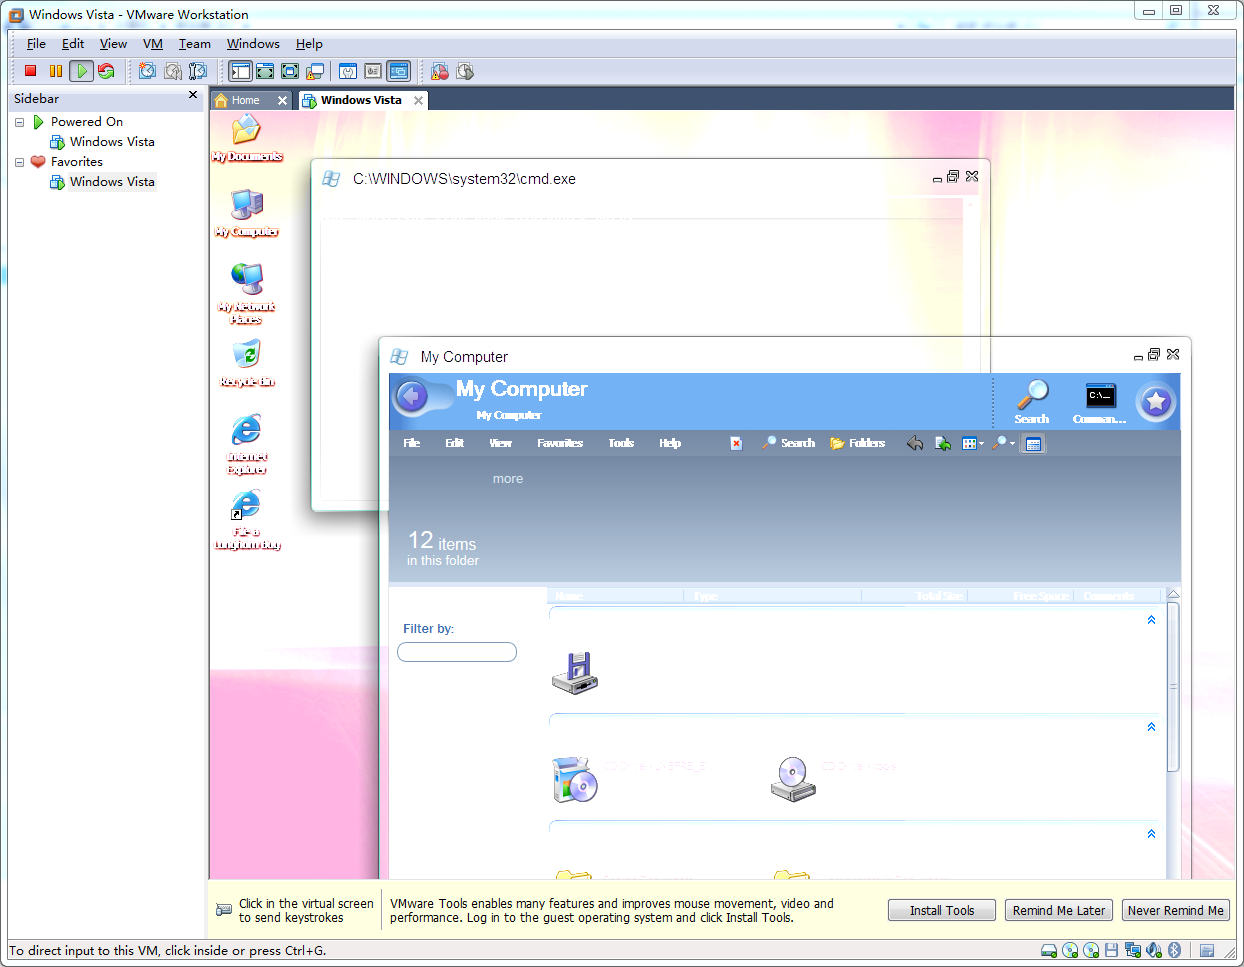Select the Internet Explorer desktop icon
The height and width of the screenshot is (967, 1244).
pos(247,443)
